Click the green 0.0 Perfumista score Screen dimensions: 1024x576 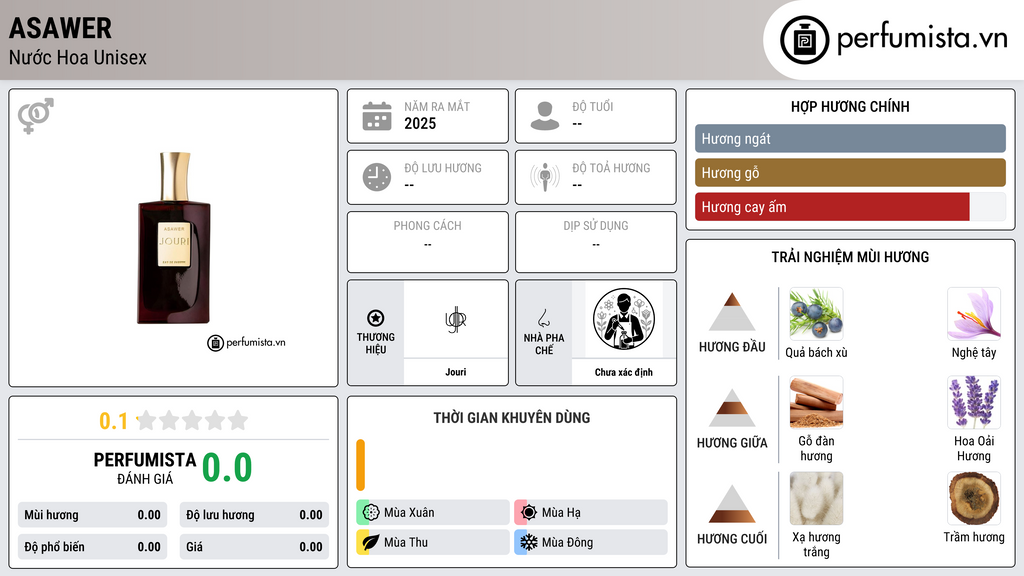pos(227,468)
